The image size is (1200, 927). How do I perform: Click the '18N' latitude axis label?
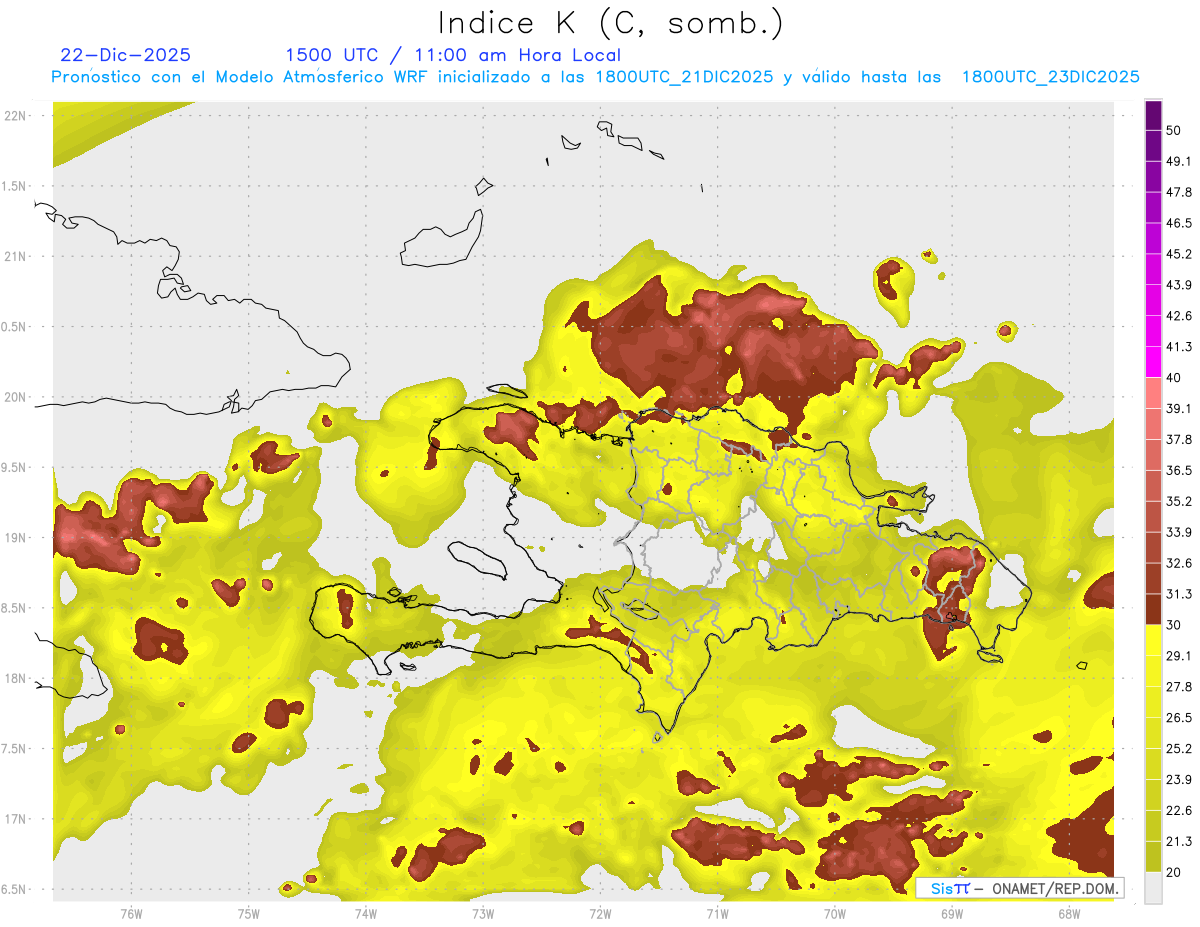coord(14,678)
